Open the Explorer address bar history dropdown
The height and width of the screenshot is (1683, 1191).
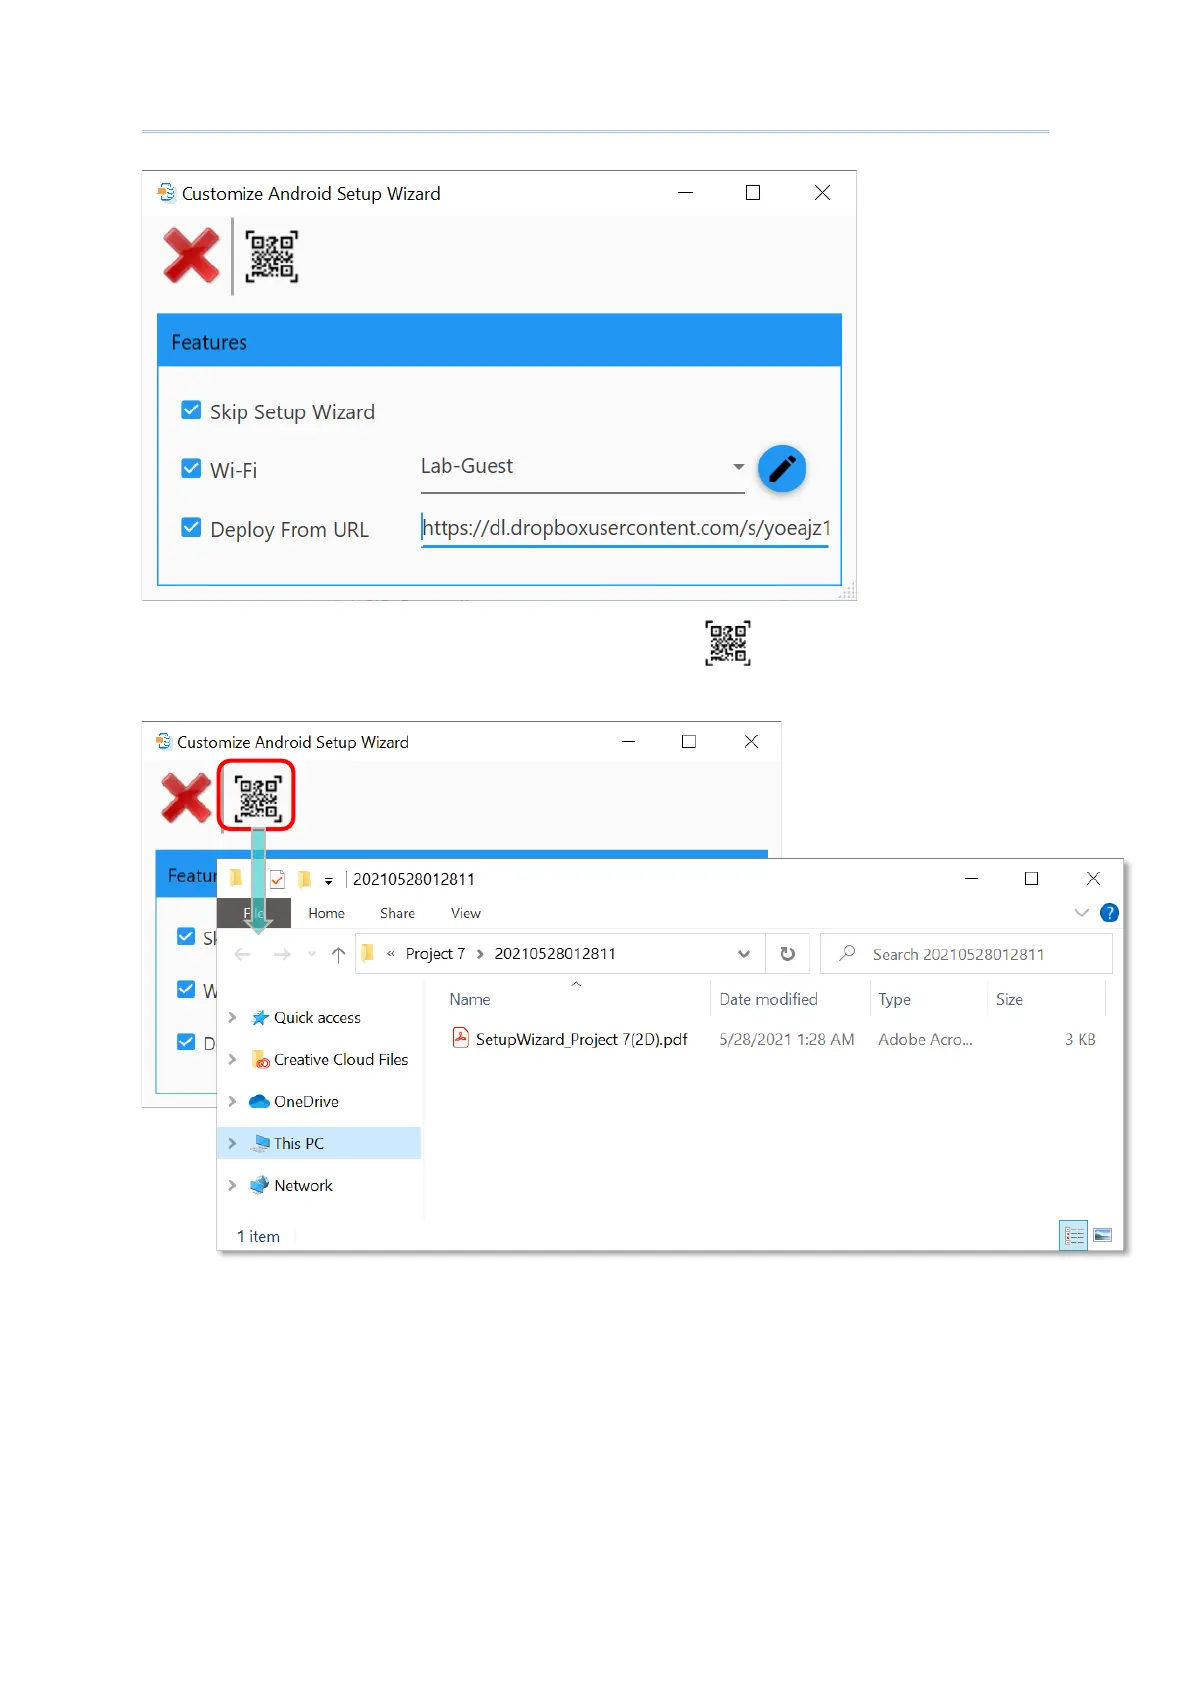(x=744, y=954)
